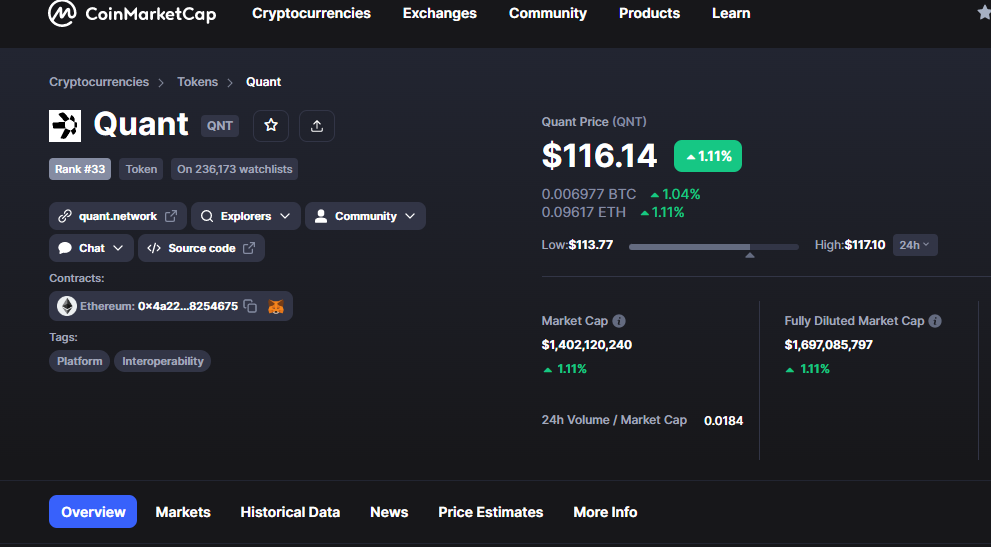Image resolution: width=991 pixels, height=547 pixels.
Task: Go to Tokens breadcrumb link
Action: (197, 82)
